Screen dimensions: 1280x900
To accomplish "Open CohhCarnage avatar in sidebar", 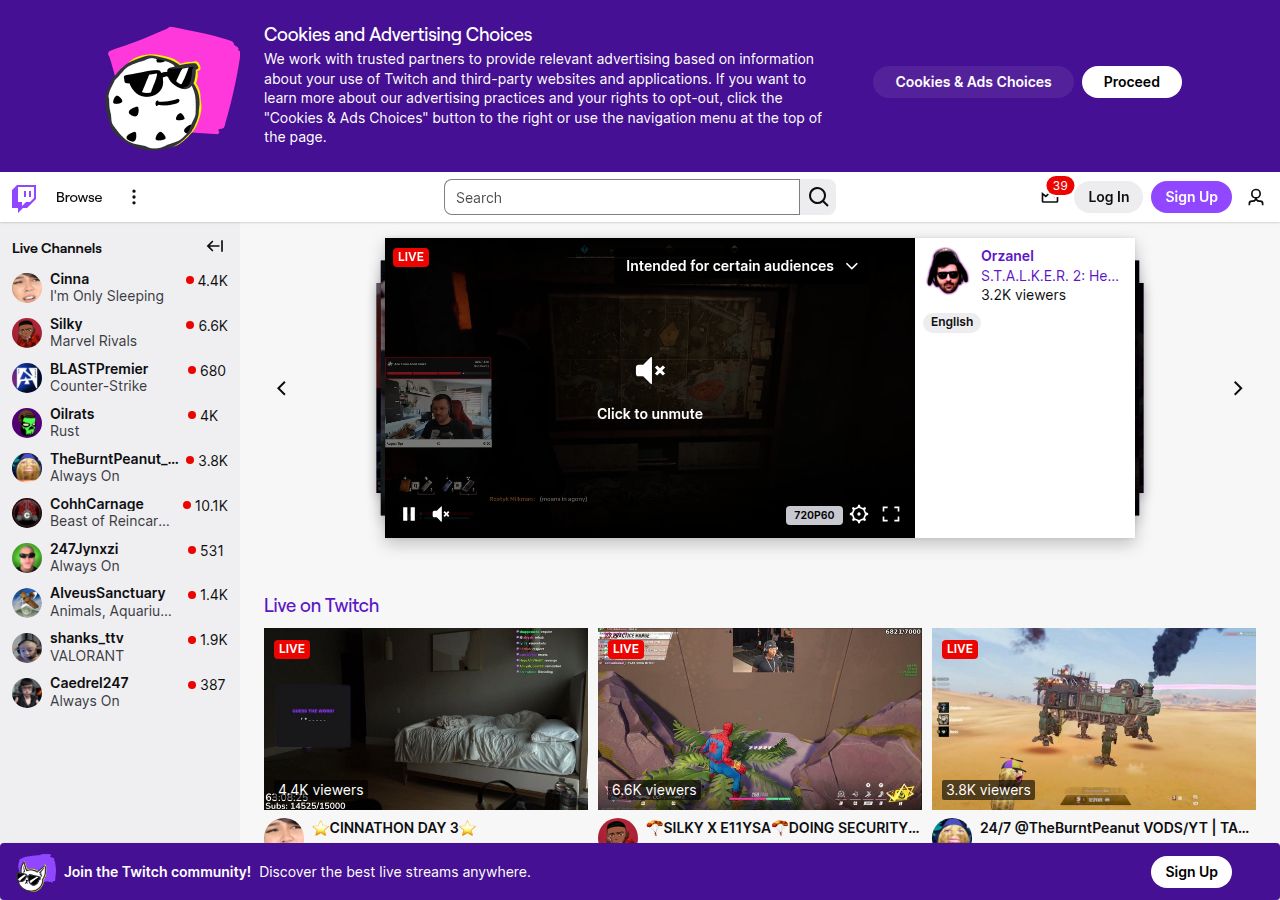I will (27, 513).
